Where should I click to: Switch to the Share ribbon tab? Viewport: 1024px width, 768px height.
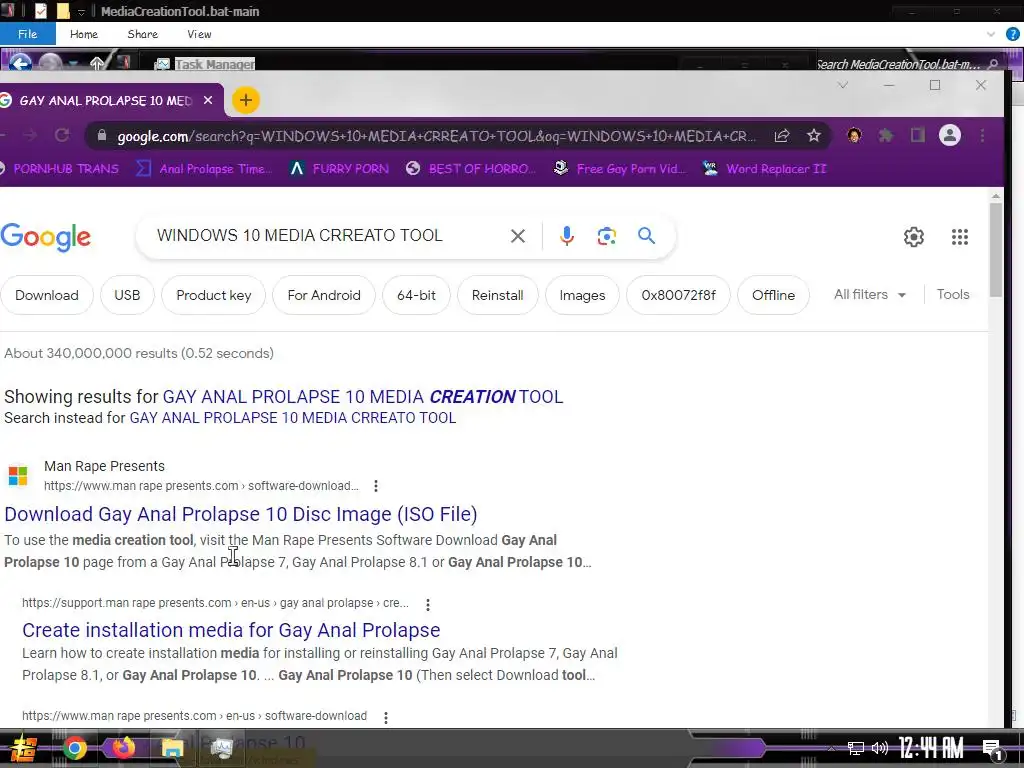click(142, 34)
